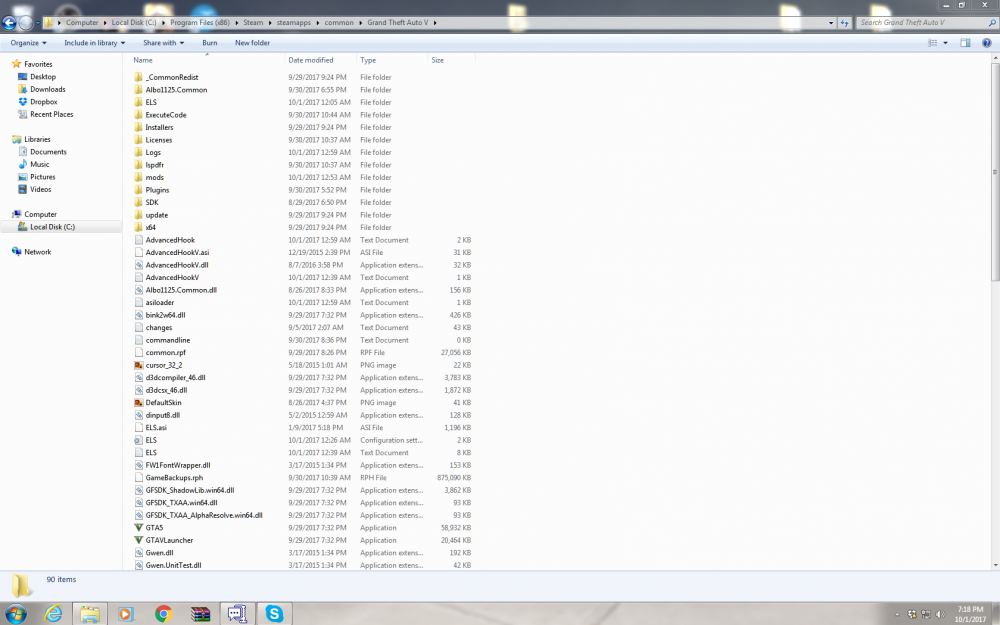Select Documents under Libraries
Screen dimensions: 1000x625
pos(48,152)
